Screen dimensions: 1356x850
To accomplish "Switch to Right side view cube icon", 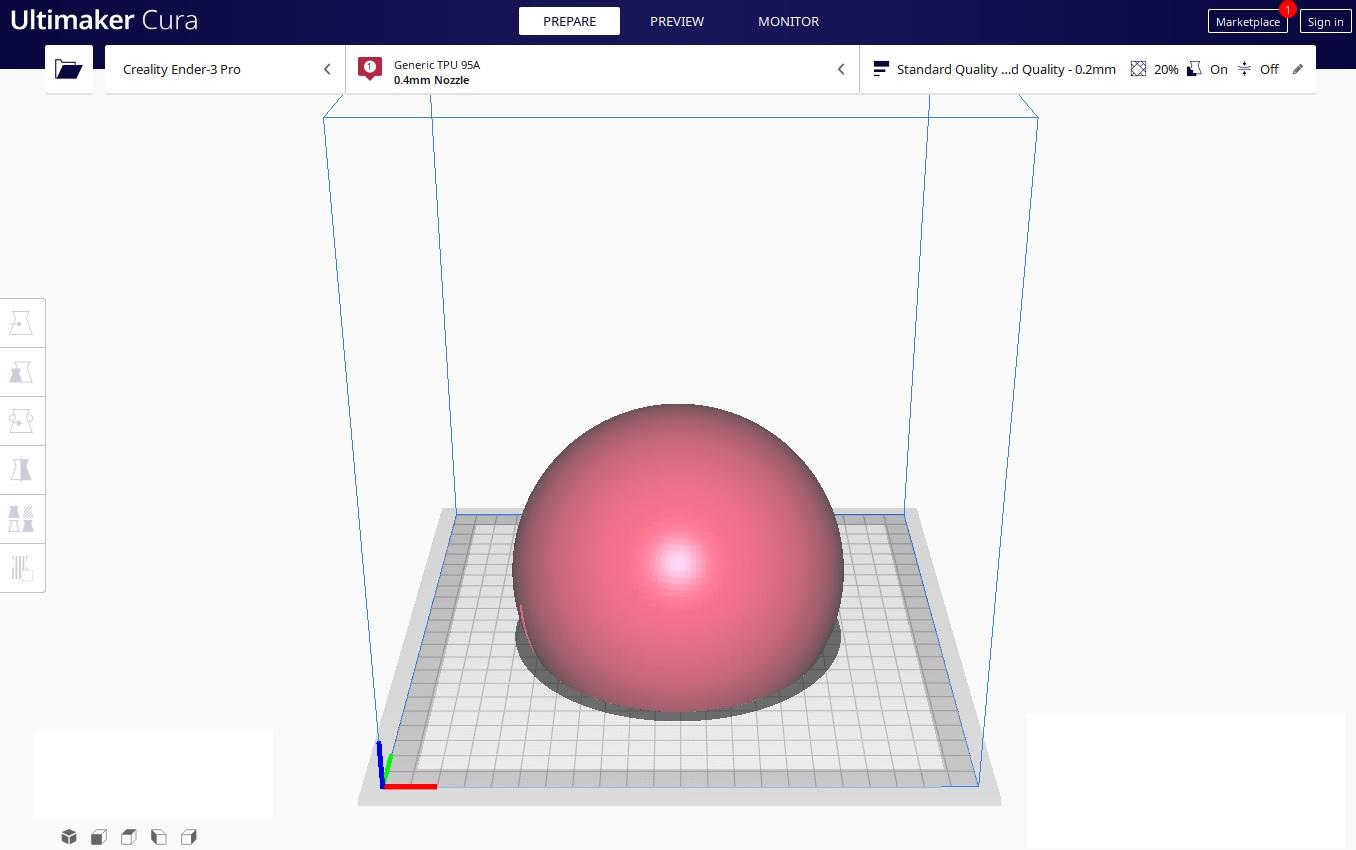I will point(188,836).
